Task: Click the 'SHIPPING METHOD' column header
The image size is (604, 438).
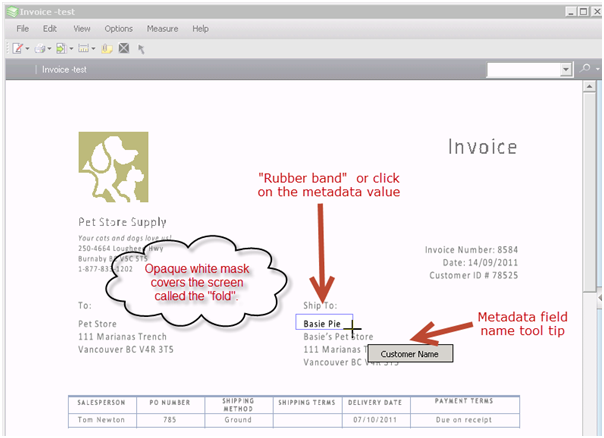Action: [238, 405]
